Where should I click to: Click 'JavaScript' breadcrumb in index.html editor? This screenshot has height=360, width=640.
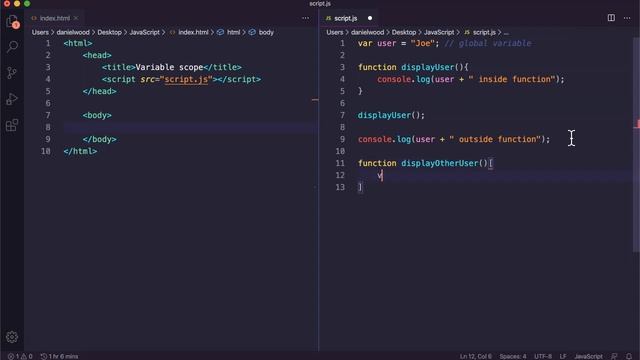coord(144,32)
